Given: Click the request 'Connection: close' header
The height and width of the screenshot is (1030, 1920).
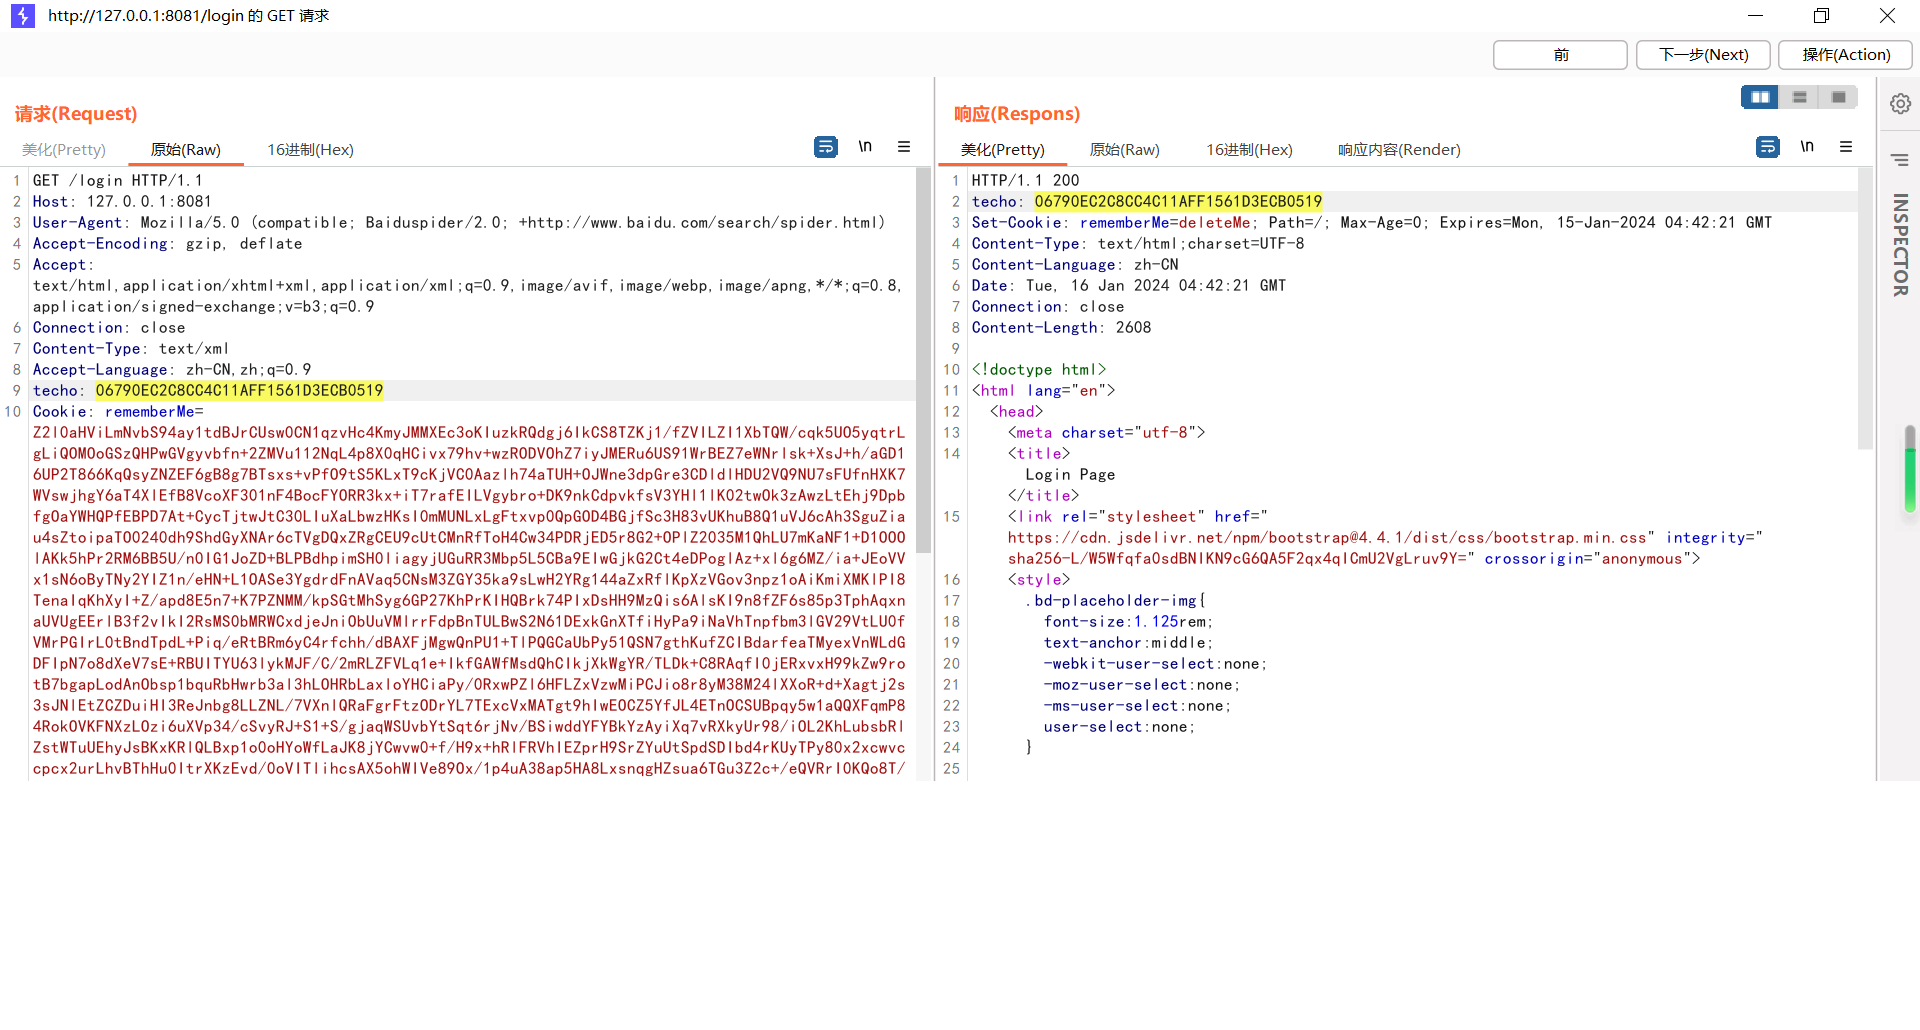Looking at the screenshot, I should pos(109,328).
